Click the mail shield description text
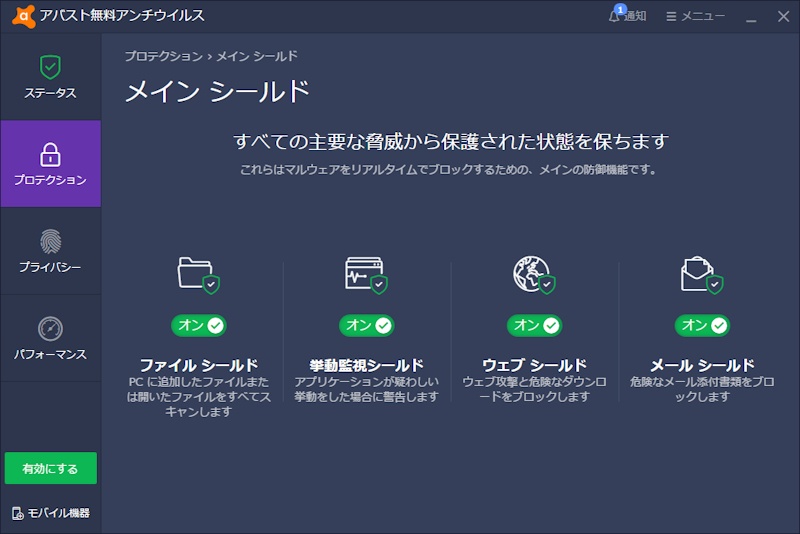800x534 pixels. point(702,389)
